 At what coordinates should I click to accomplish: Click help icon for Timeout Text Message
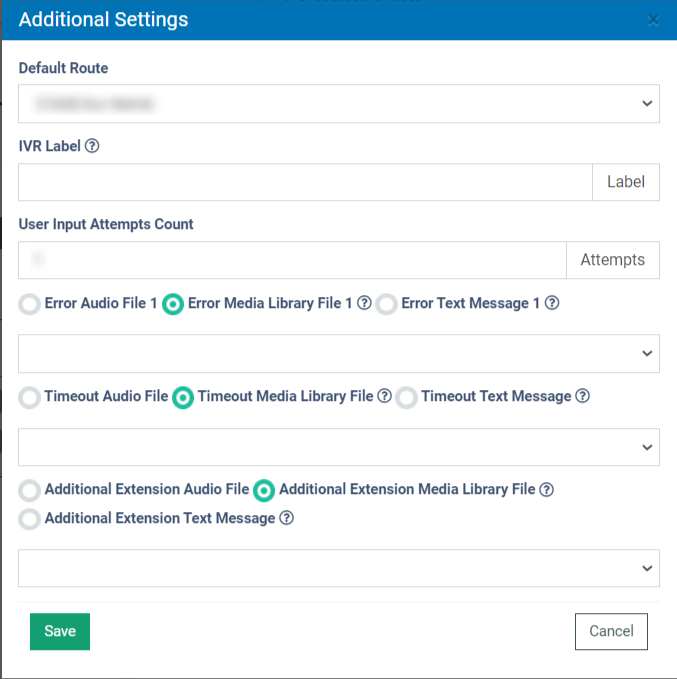click(582, 397)
